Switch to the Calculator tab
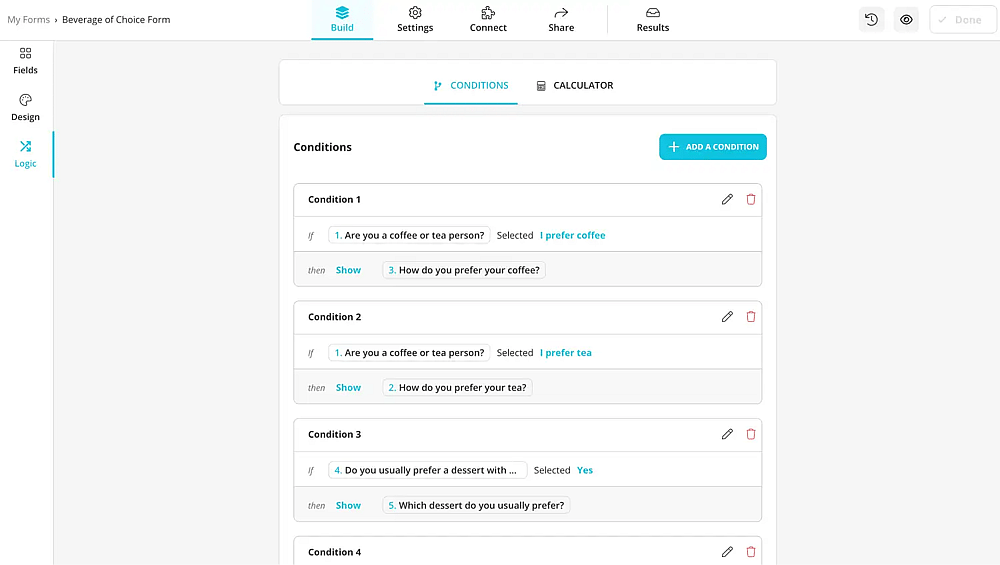The width and height of the screenshot is (1000, 565). coord(575,85)
